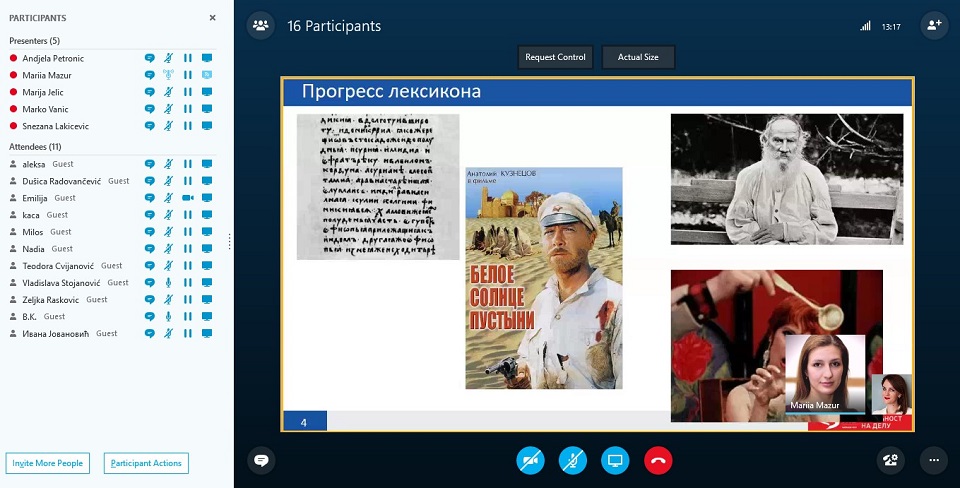Open chat icon for Milos
Screen dimensions: 960x488
pos(149,232)
